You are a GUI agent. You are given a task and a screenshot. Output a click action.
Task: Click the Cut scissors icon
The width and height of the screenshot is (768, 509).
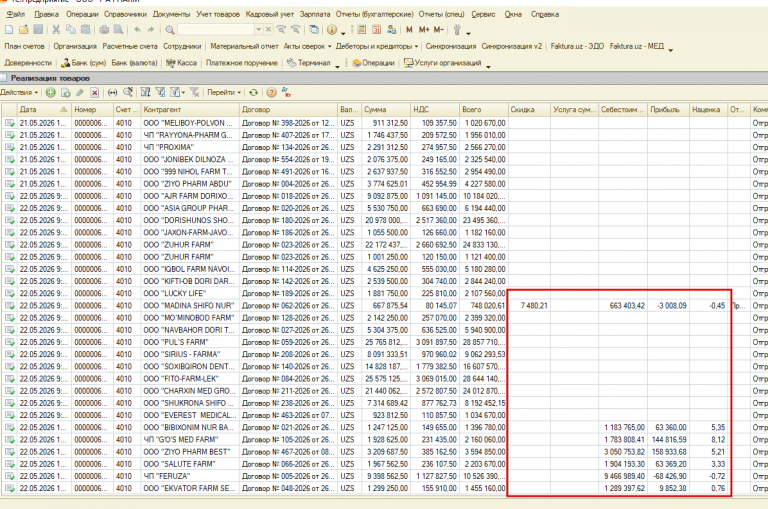(56, 30)
